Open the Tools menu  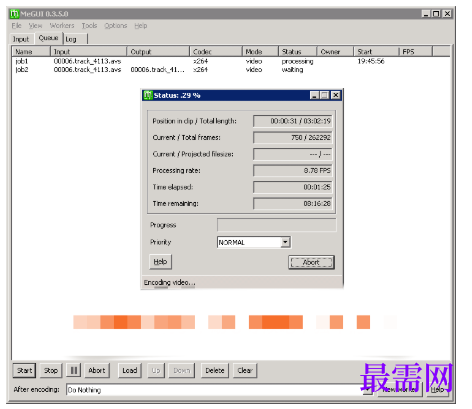click(89, 26)
